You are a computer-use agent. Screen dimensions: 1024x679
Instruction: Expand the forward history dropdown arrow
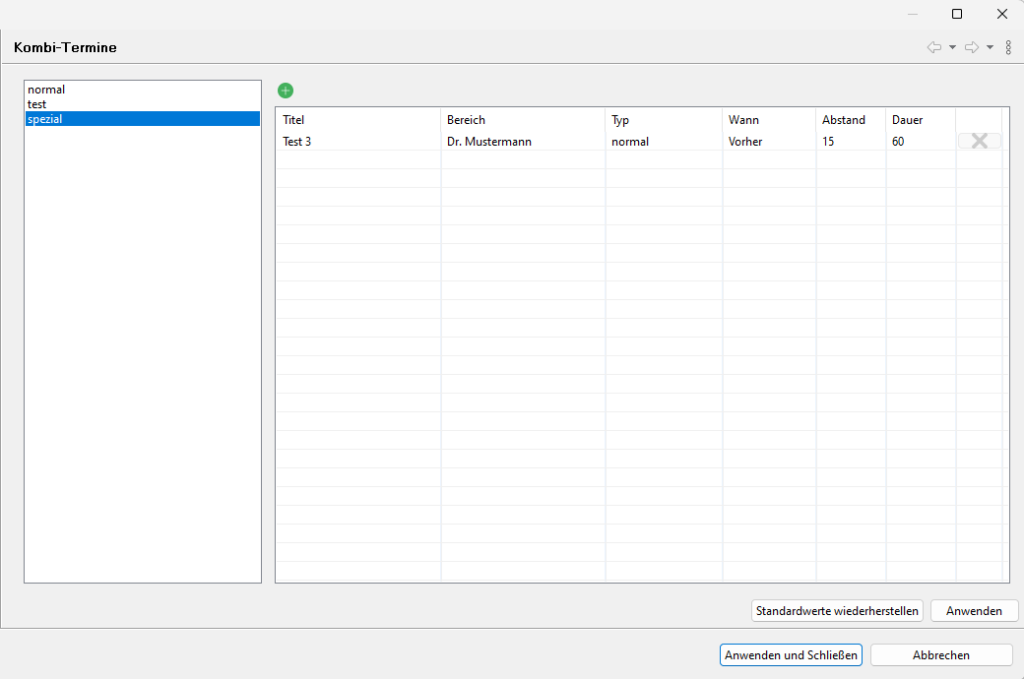point(989,47)
